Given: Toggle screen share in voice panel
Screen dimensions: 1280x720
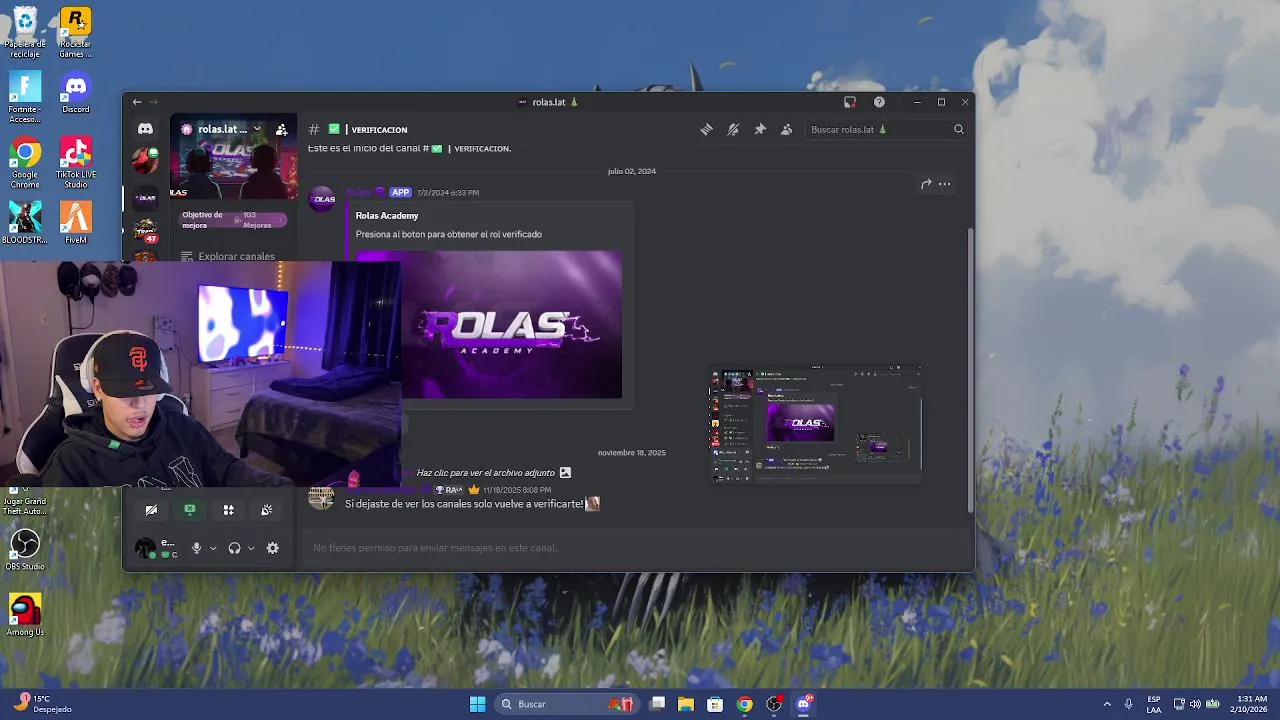Looking at the screenshot, I should [190, 510].
